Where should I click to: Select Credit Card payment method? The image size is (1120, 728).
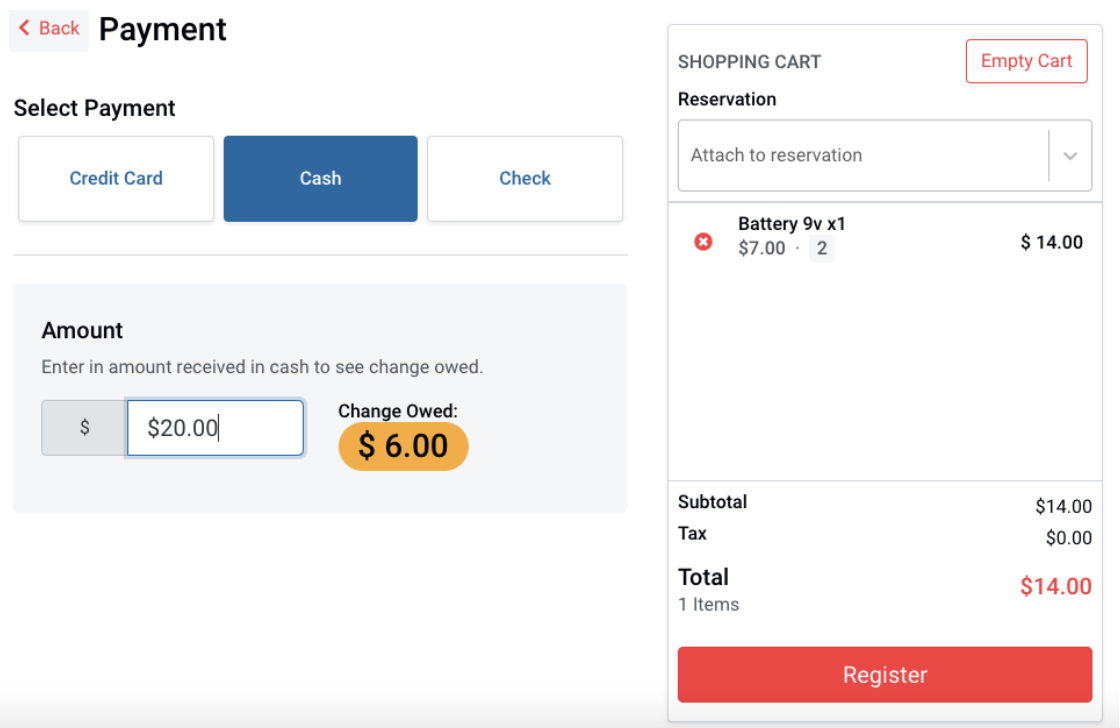click(x=116, y=179)
